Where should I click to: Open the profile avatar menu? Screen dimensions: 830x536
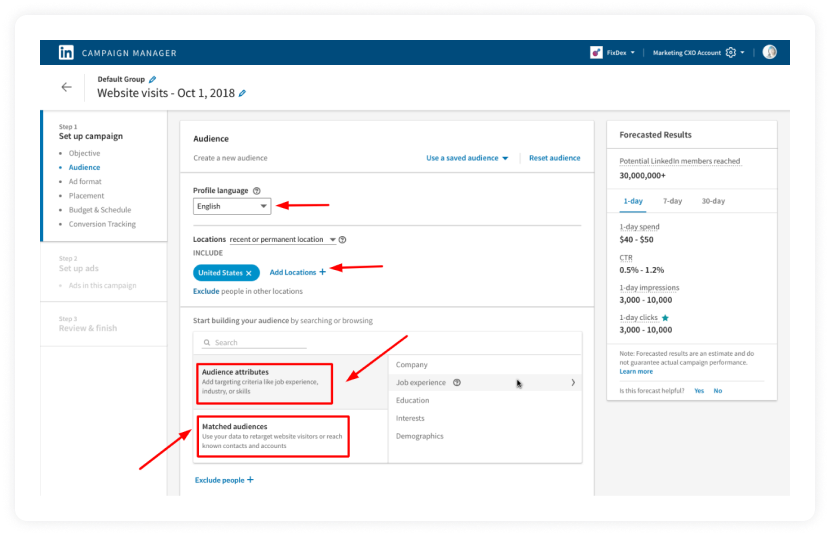(770, 52)
